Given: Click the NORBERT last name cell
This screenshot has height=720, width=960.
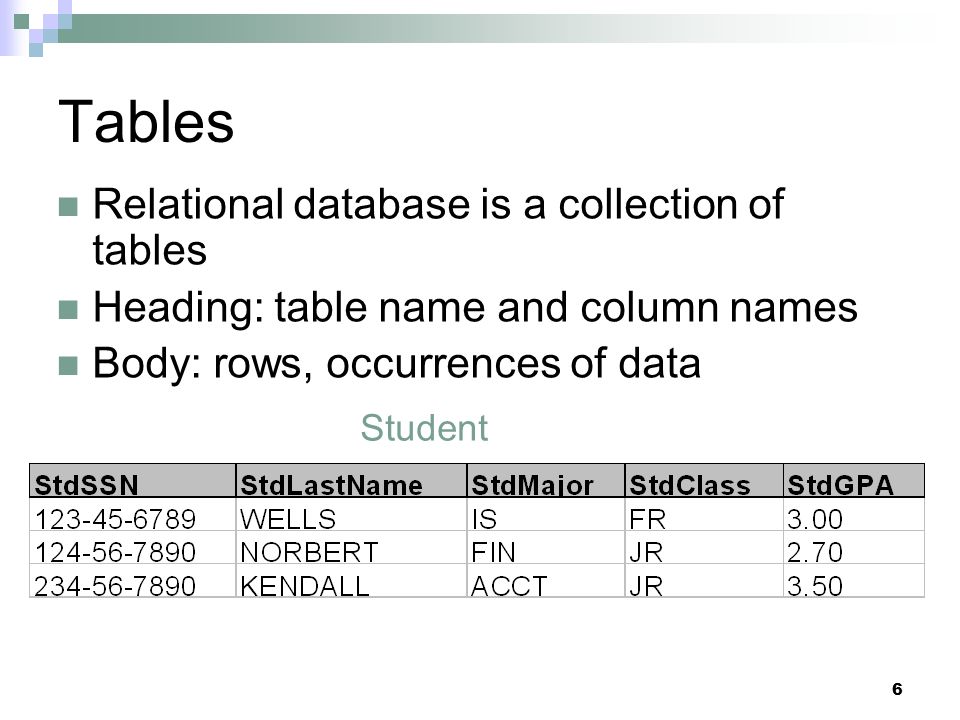Looking at the screenshot, I should [351, 547].
